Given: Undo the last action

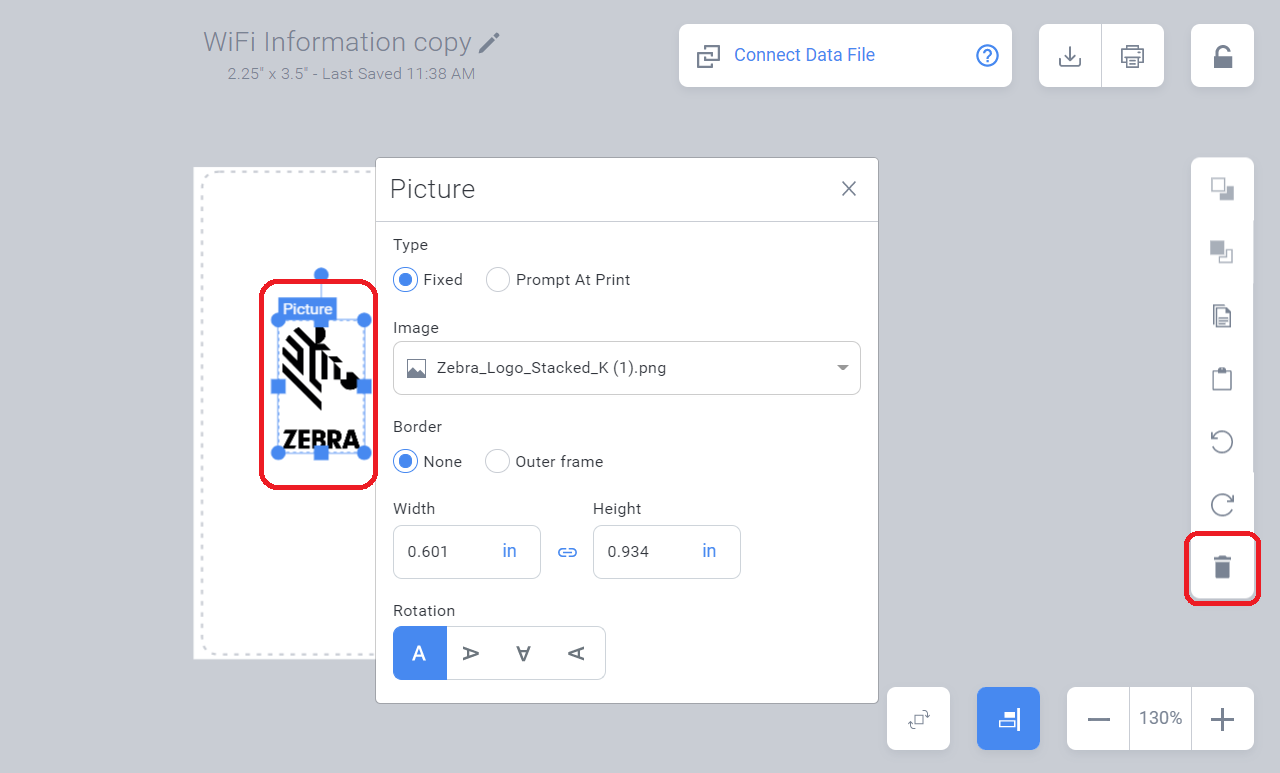Looking at the screenshot, I should coord(1221,441).
